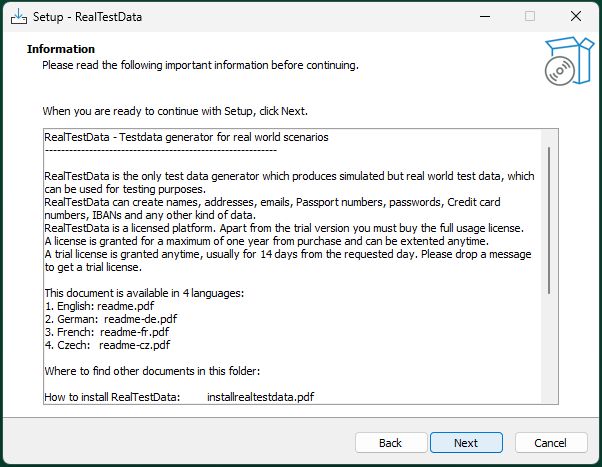Click the software box and disc icon
The height and width of the screenshot is (467, 602).
[569, 61]
